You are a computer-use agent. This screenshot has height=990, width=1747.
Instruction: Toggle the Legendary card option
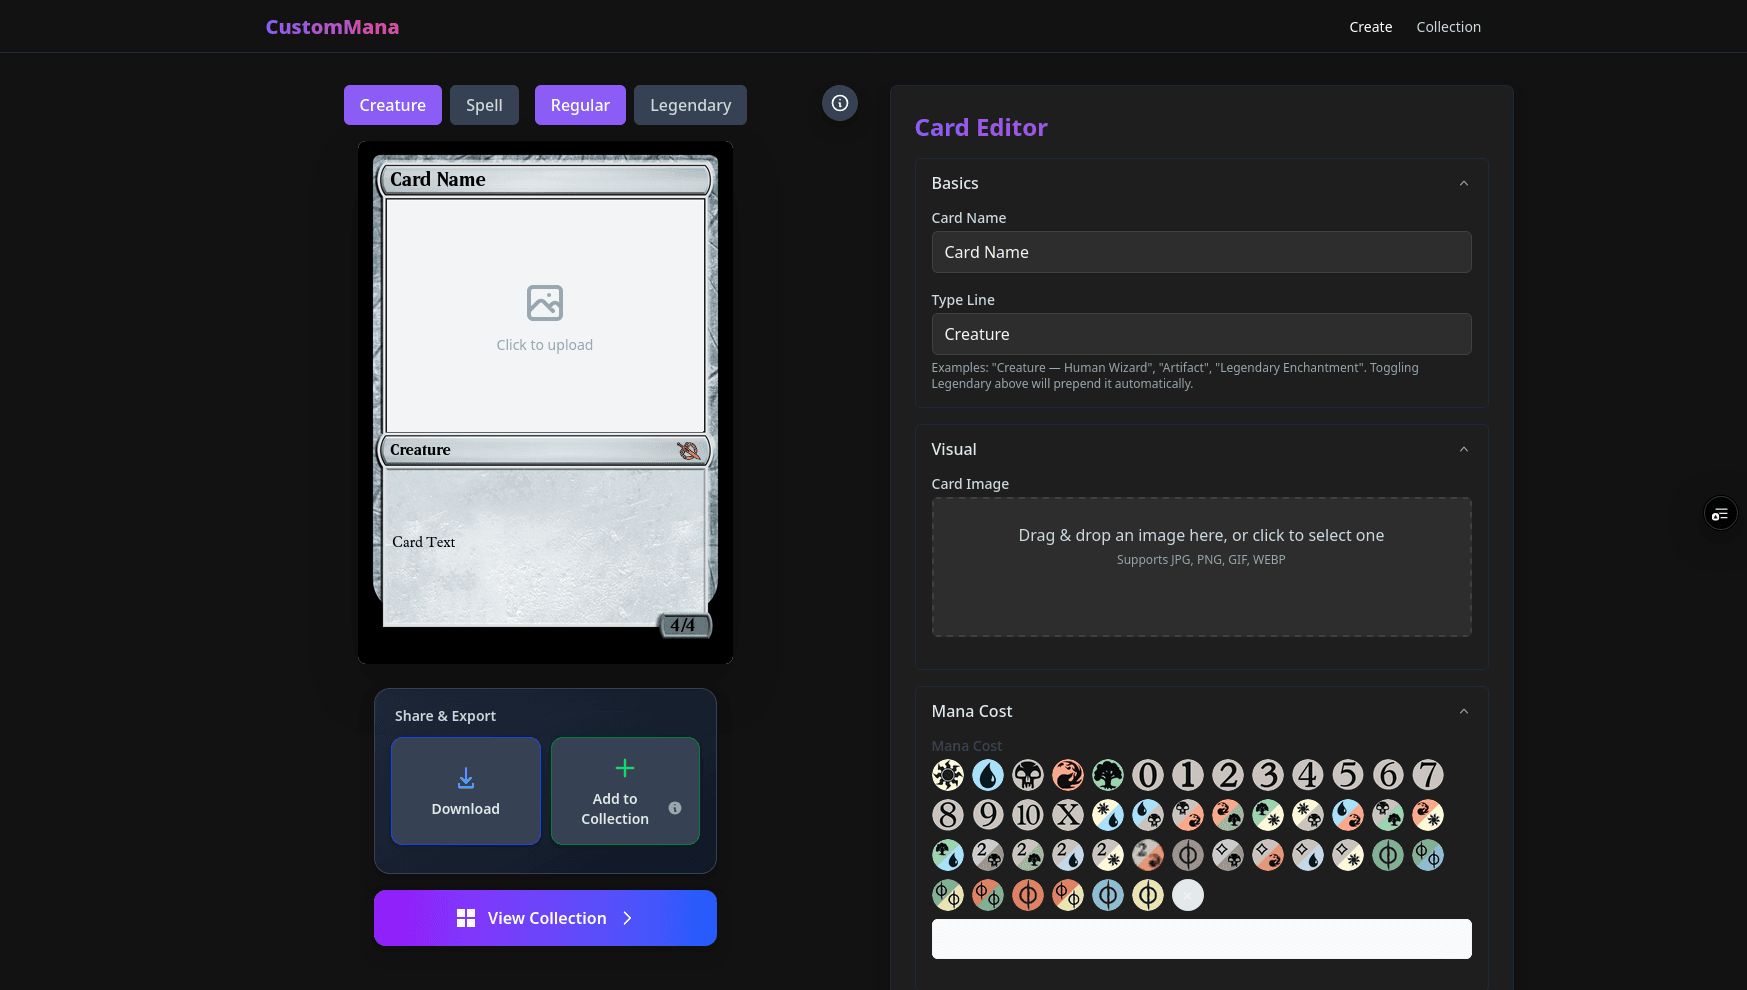[690, 105]
